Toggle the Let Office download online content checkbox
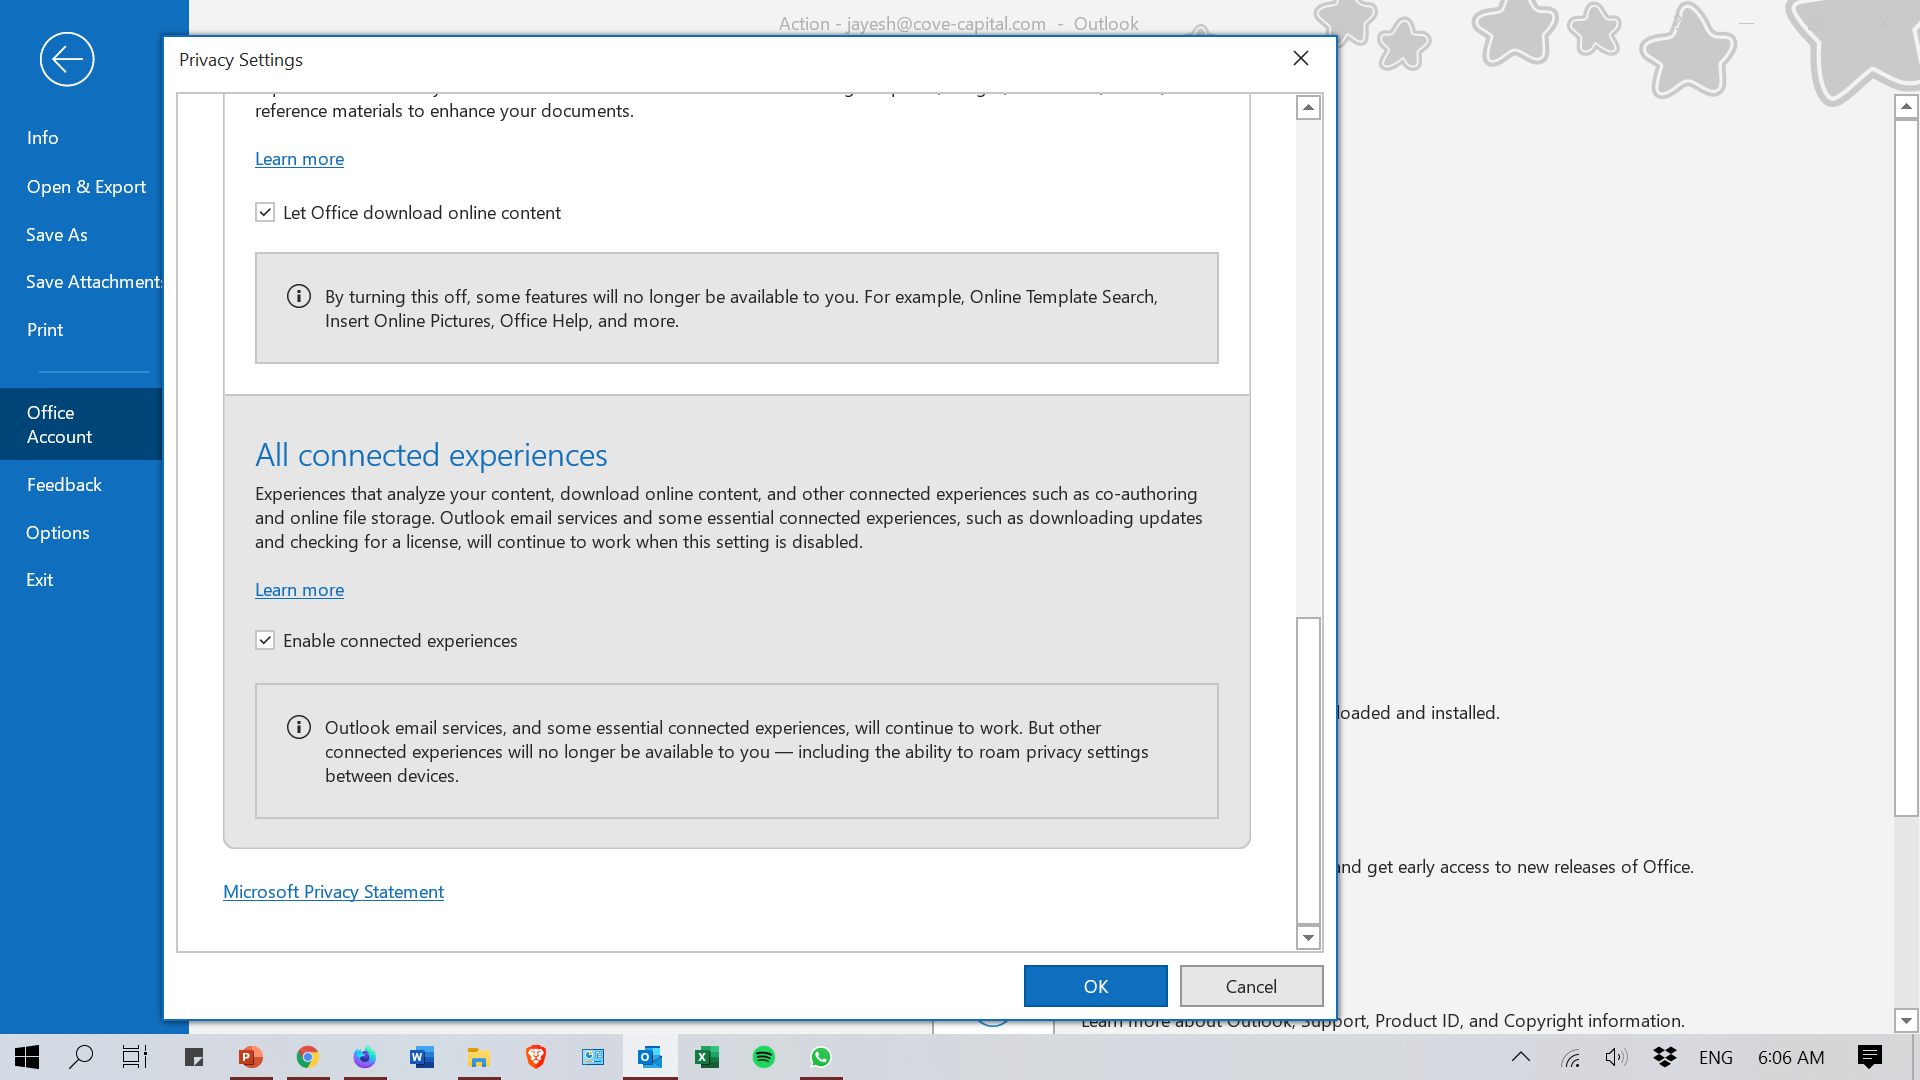Viewport: 1920px width, 1080px height. (x=265, y=211)
